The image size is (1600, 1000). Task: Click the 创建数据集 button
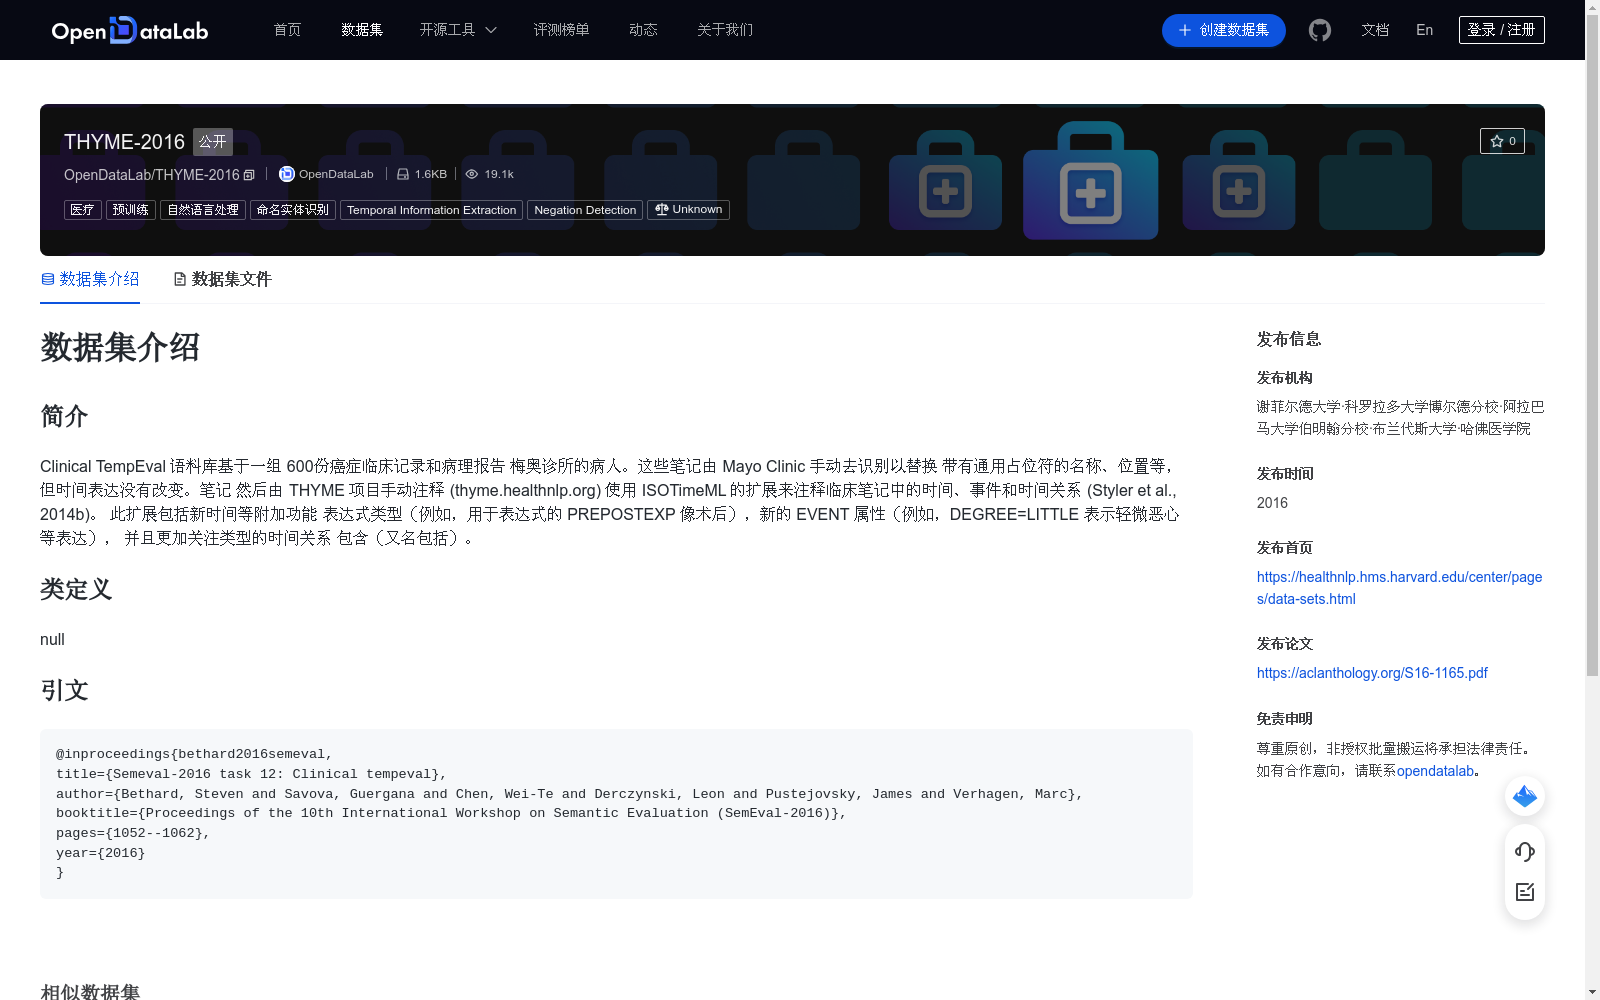coord(1224,30)
